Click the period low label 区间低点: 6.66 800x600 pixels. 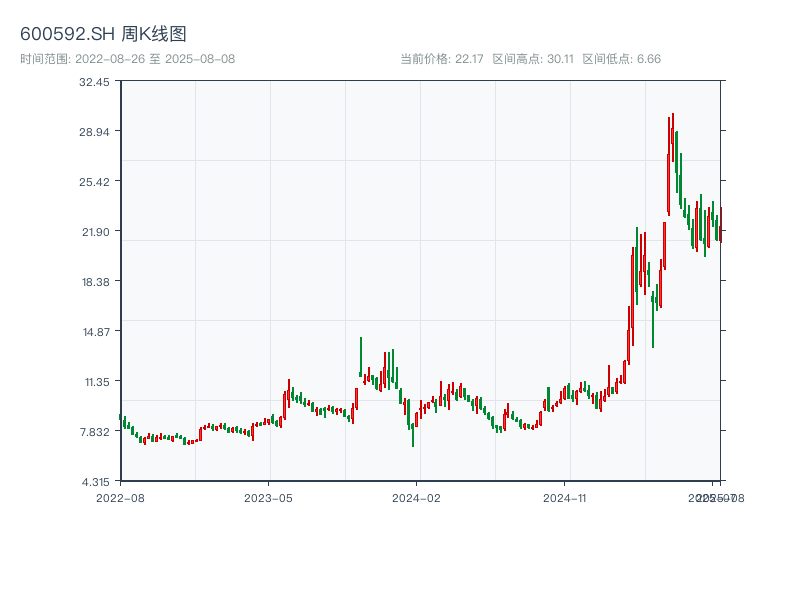pos(621,59)
